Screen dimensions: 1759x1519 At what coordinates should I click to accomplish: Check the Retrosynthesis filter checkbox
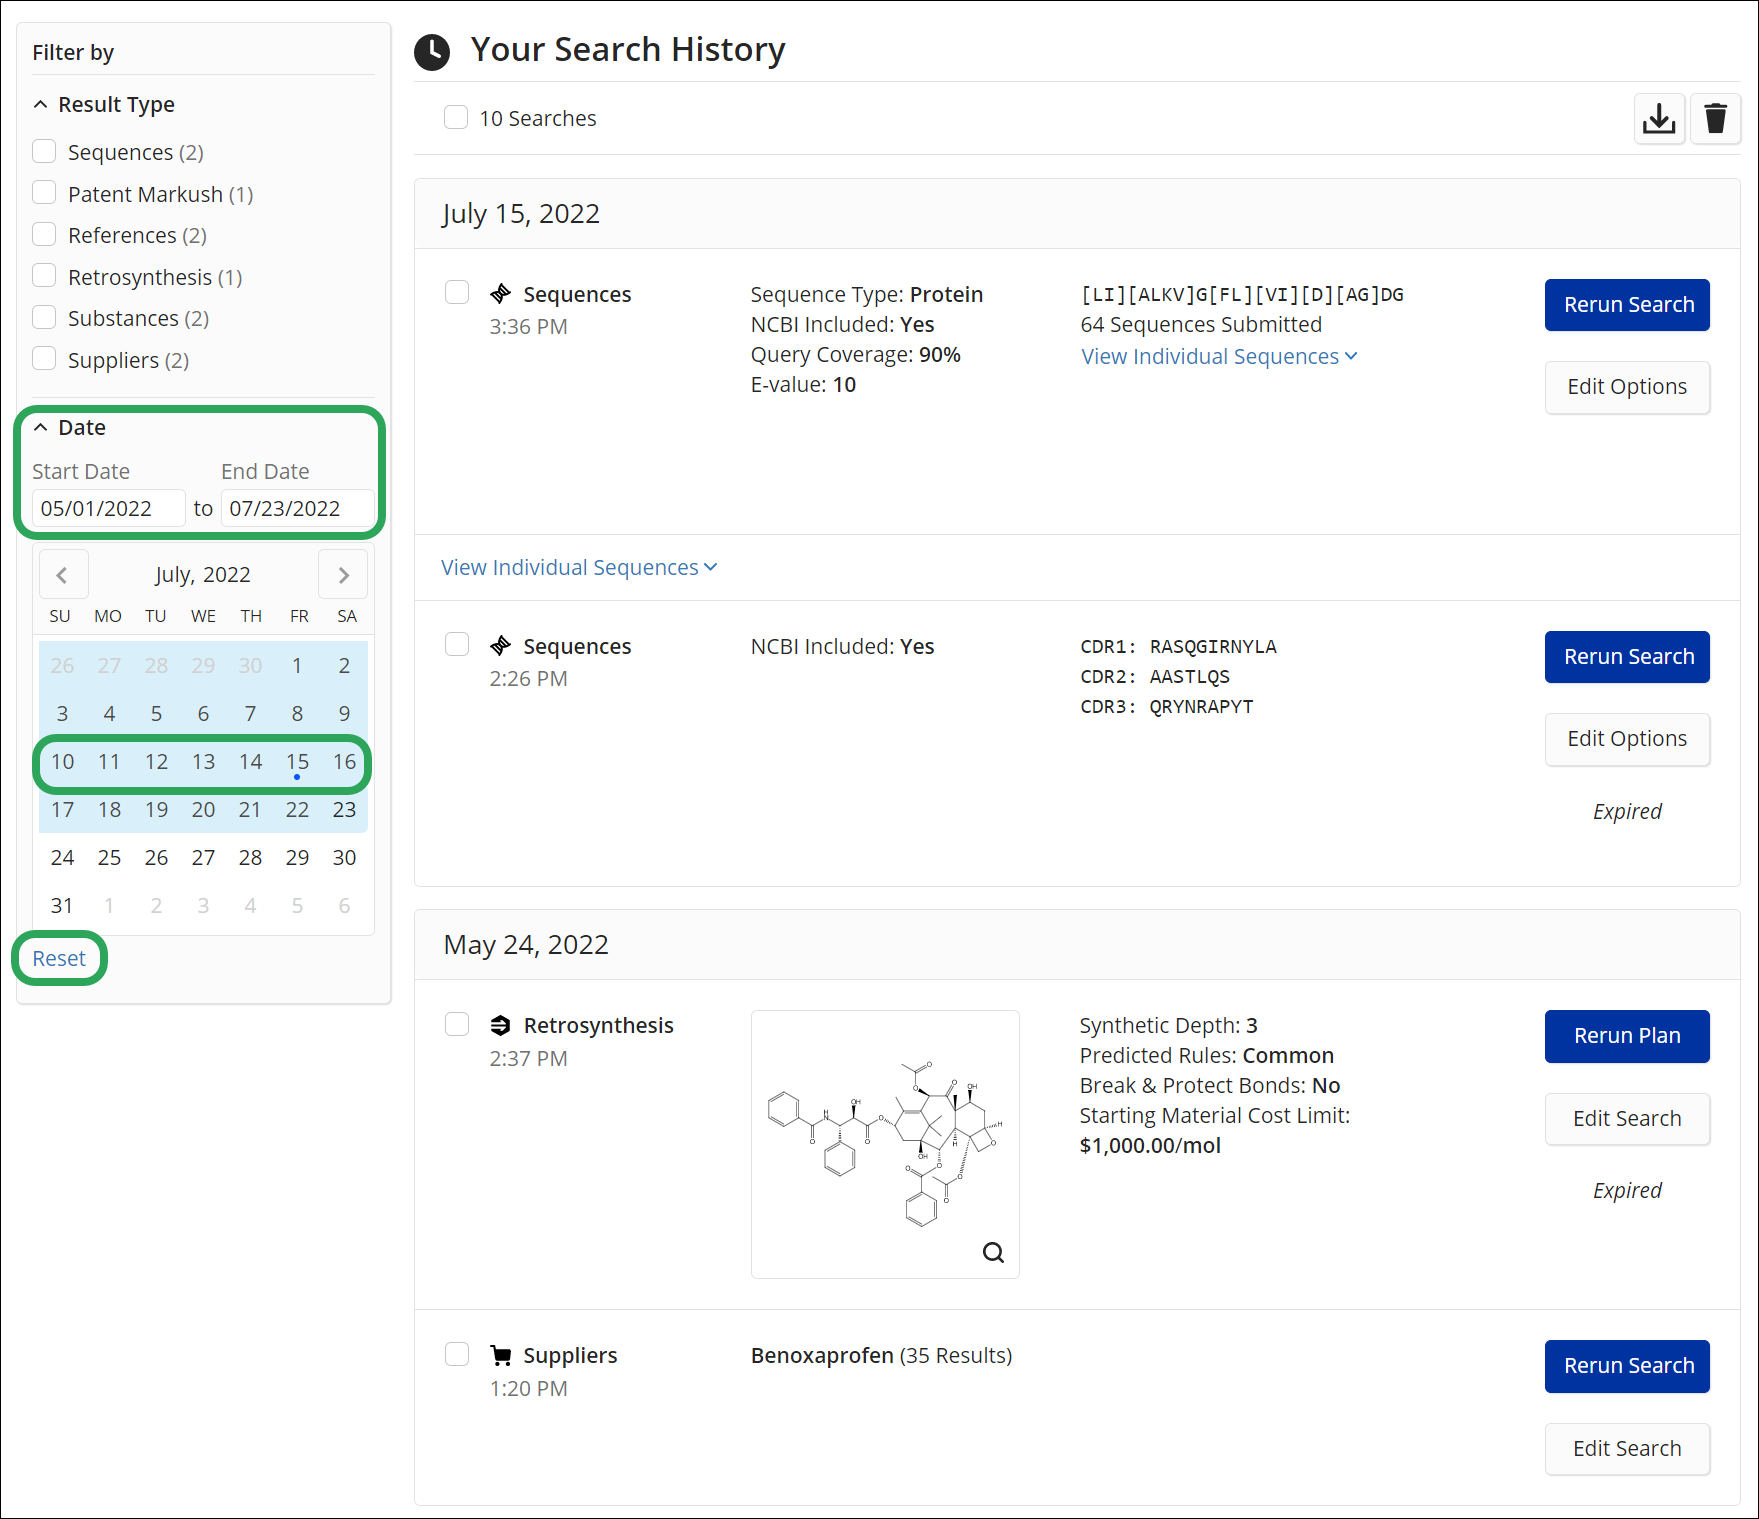point(44,275)
